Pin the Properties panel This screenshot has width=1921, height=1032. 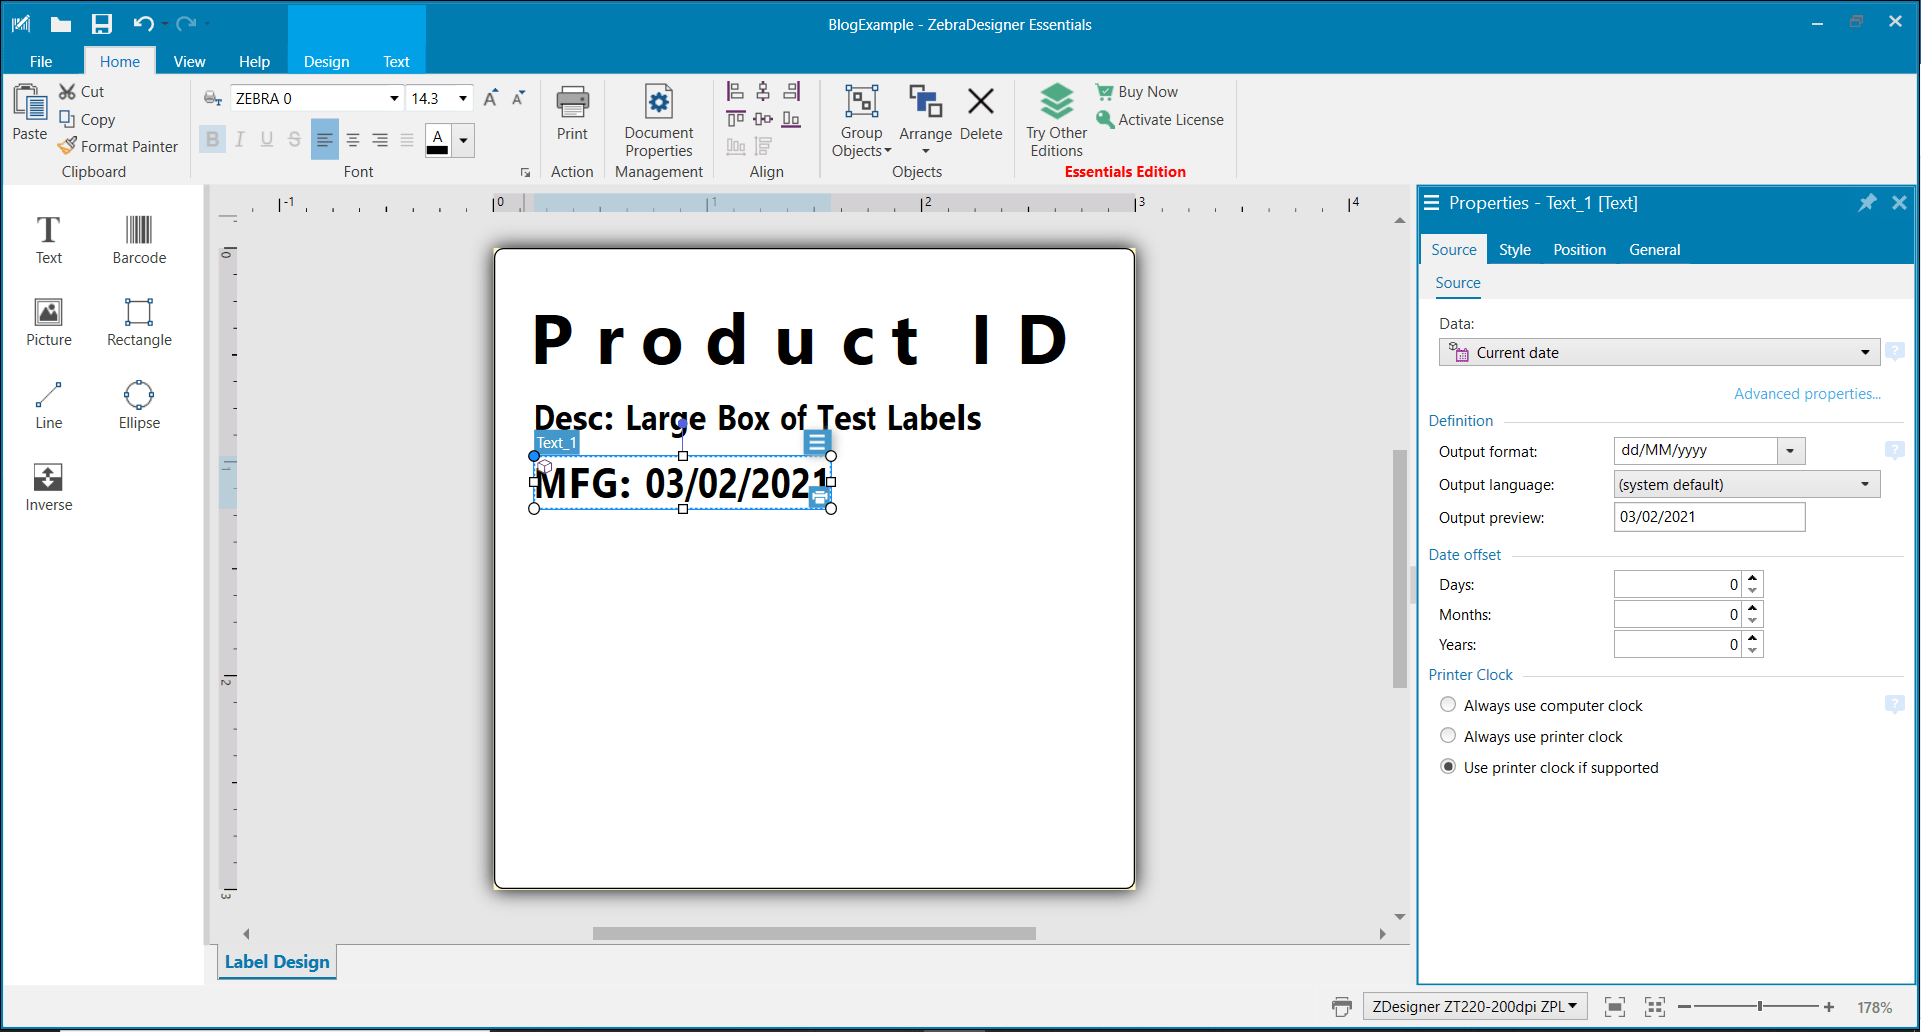[x=1866, y=203]
